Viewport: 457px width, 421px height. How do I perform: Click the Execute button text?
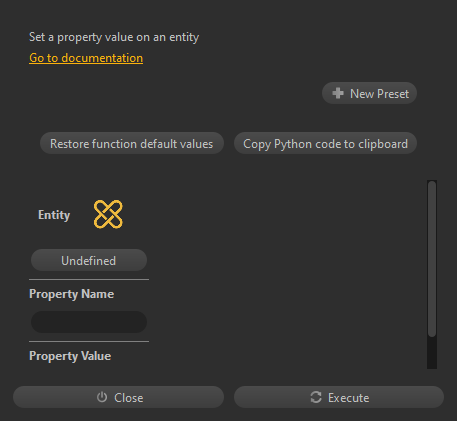pyautogui.click(x=349, y=398)
